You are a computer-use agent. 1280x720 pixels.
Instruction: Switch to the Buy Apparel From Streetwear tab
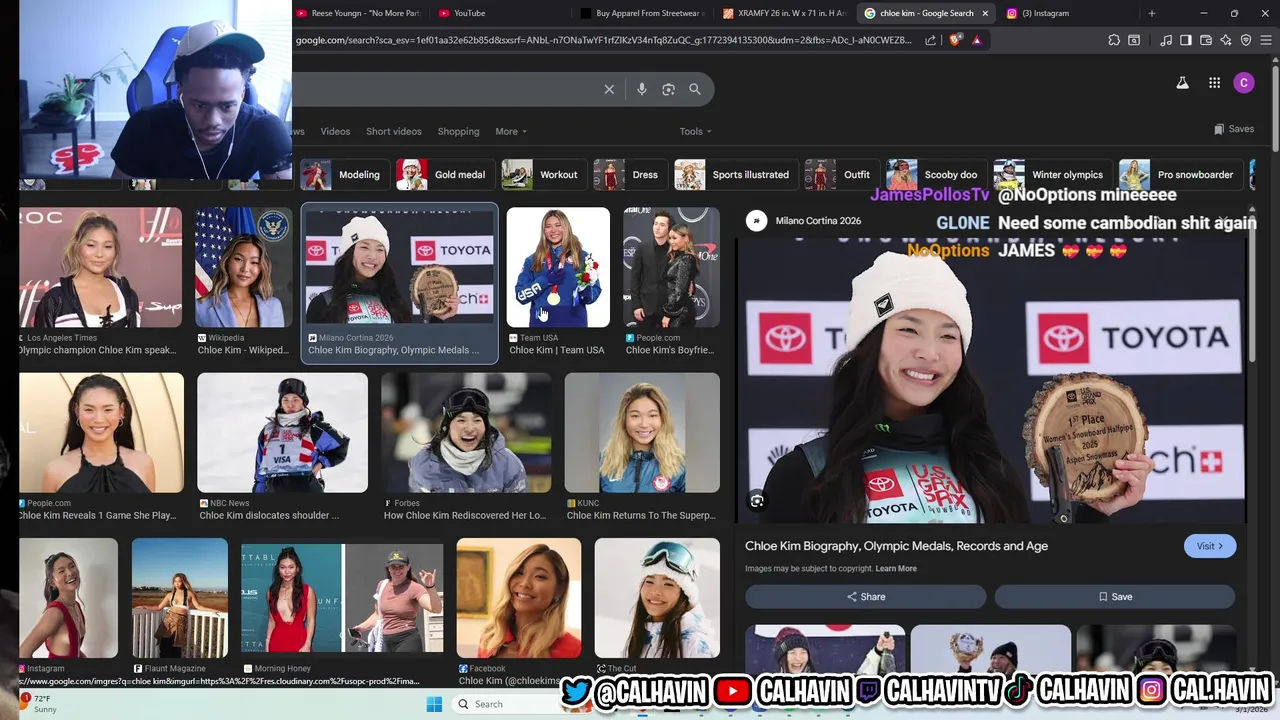click(x=642, y=13)
